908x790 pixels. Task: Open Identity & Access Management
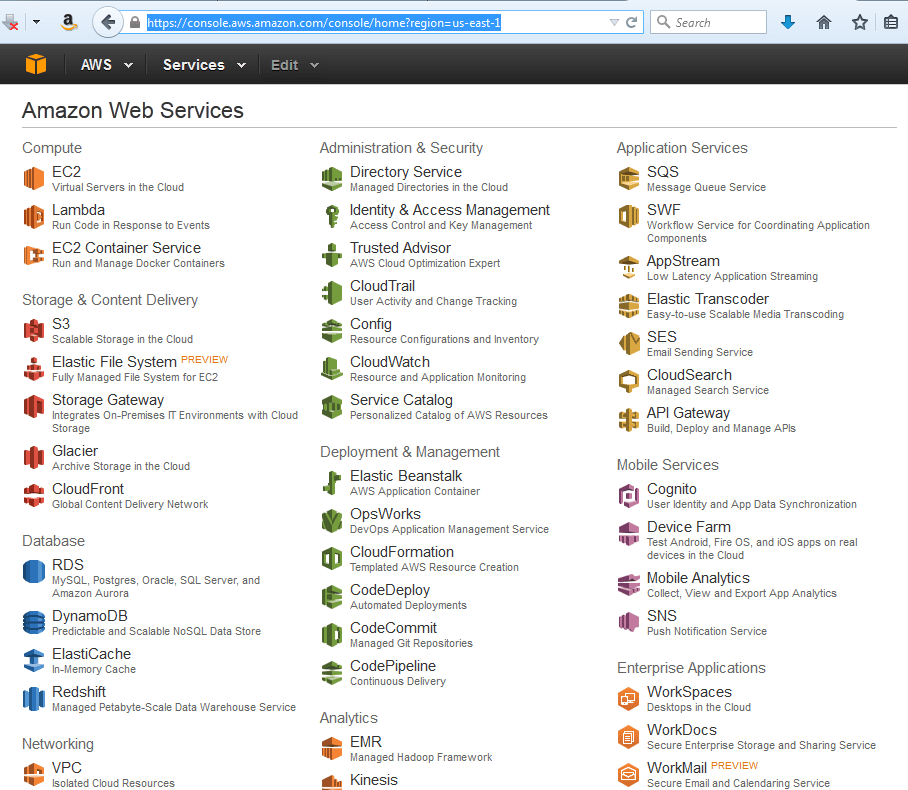[x=449, y=210]
